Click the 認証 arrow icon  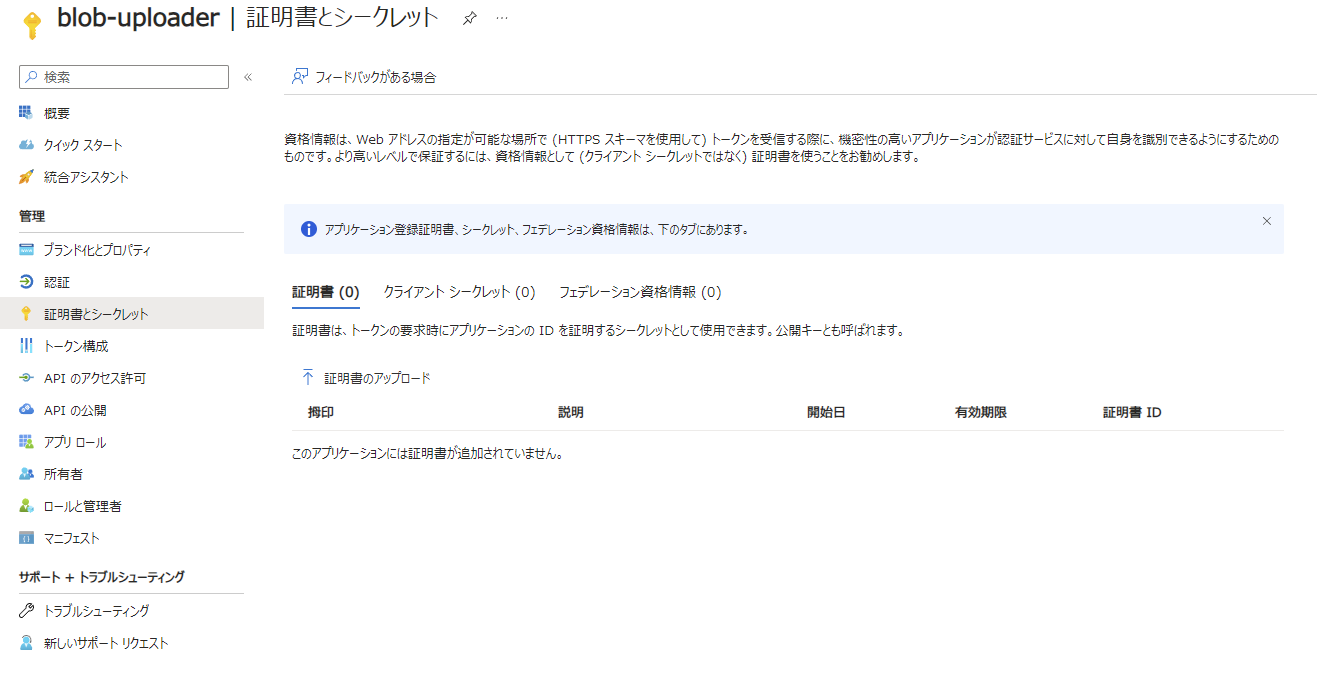[x=26, y=282]
